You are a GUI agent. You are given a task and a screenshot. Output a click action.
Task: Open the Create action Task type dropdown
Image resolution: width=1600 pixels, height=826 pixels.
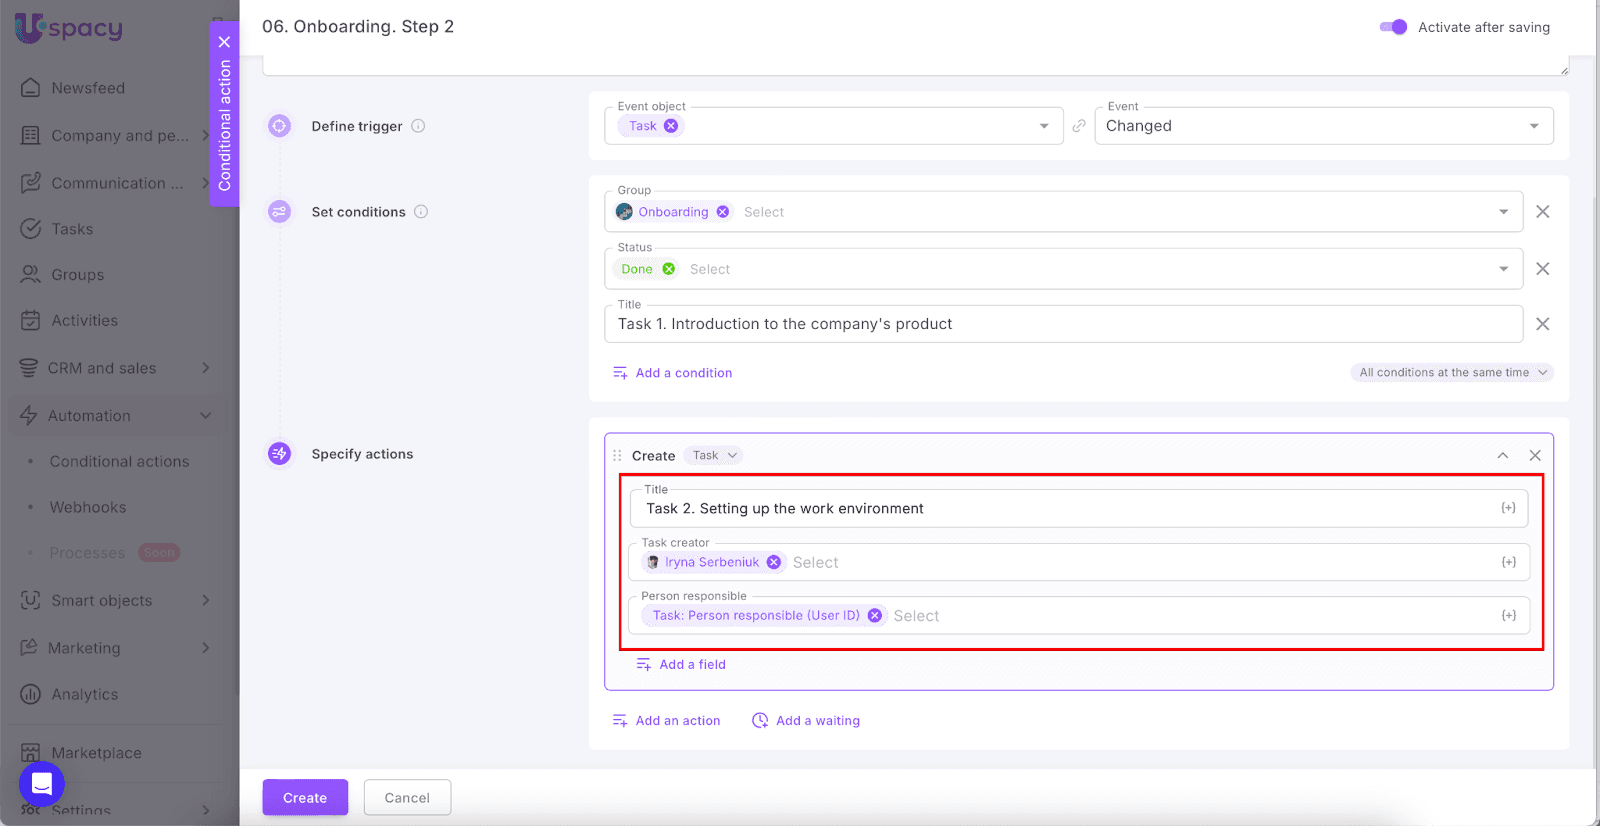tap(714, 456)
